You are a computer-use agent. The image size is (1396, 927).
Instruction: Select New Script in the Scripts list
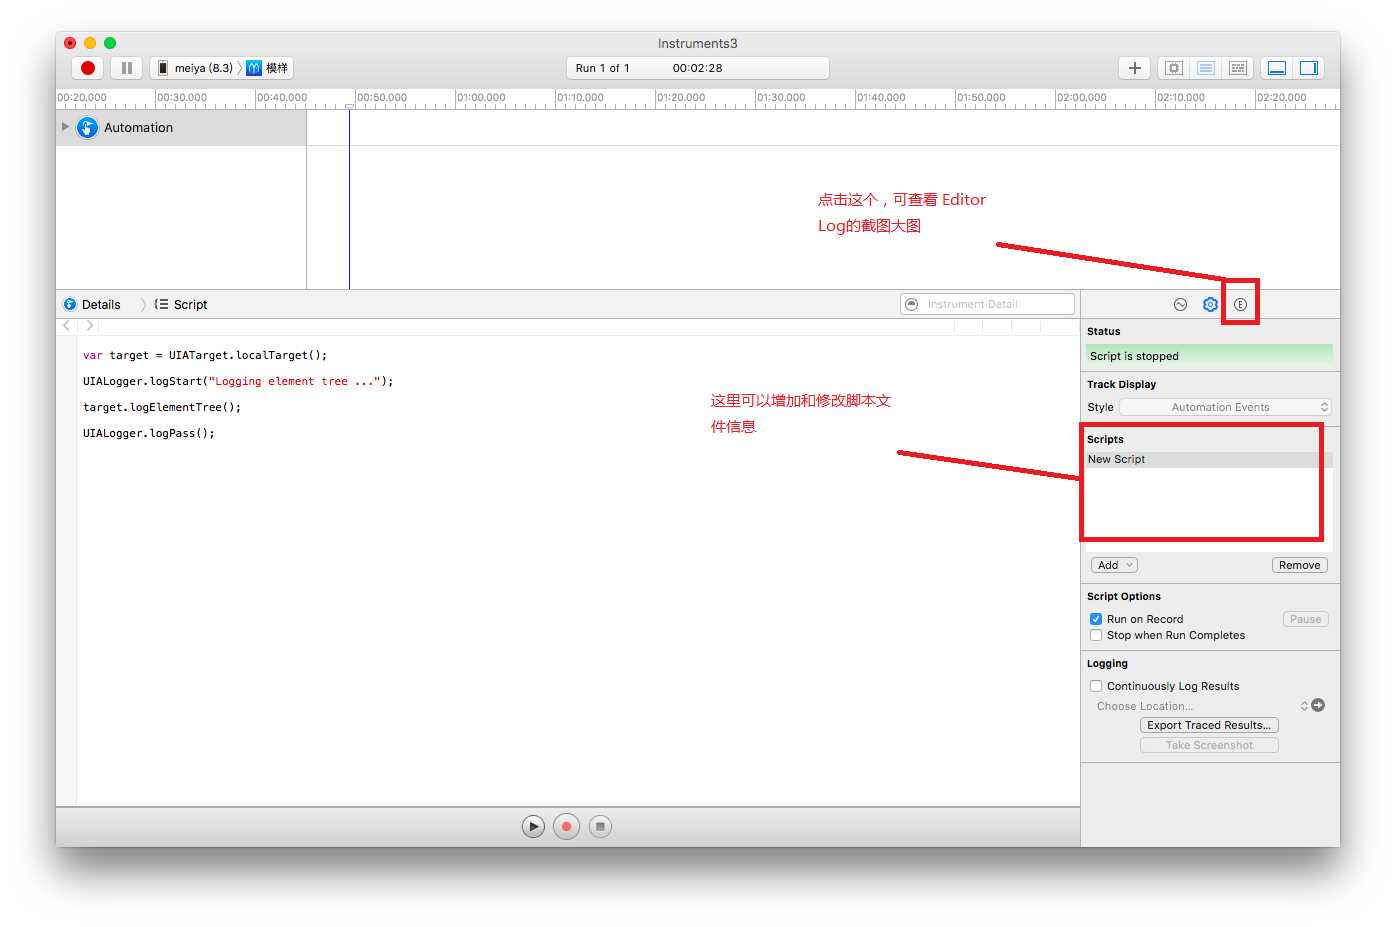point(1209,459)
